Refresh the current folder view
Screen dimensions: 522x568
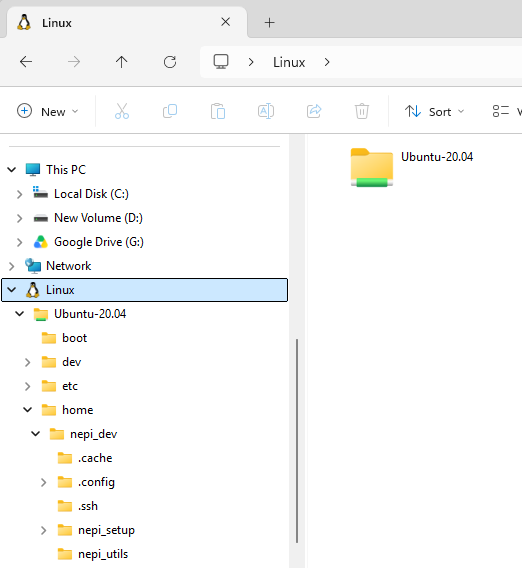tap(170, 62)
